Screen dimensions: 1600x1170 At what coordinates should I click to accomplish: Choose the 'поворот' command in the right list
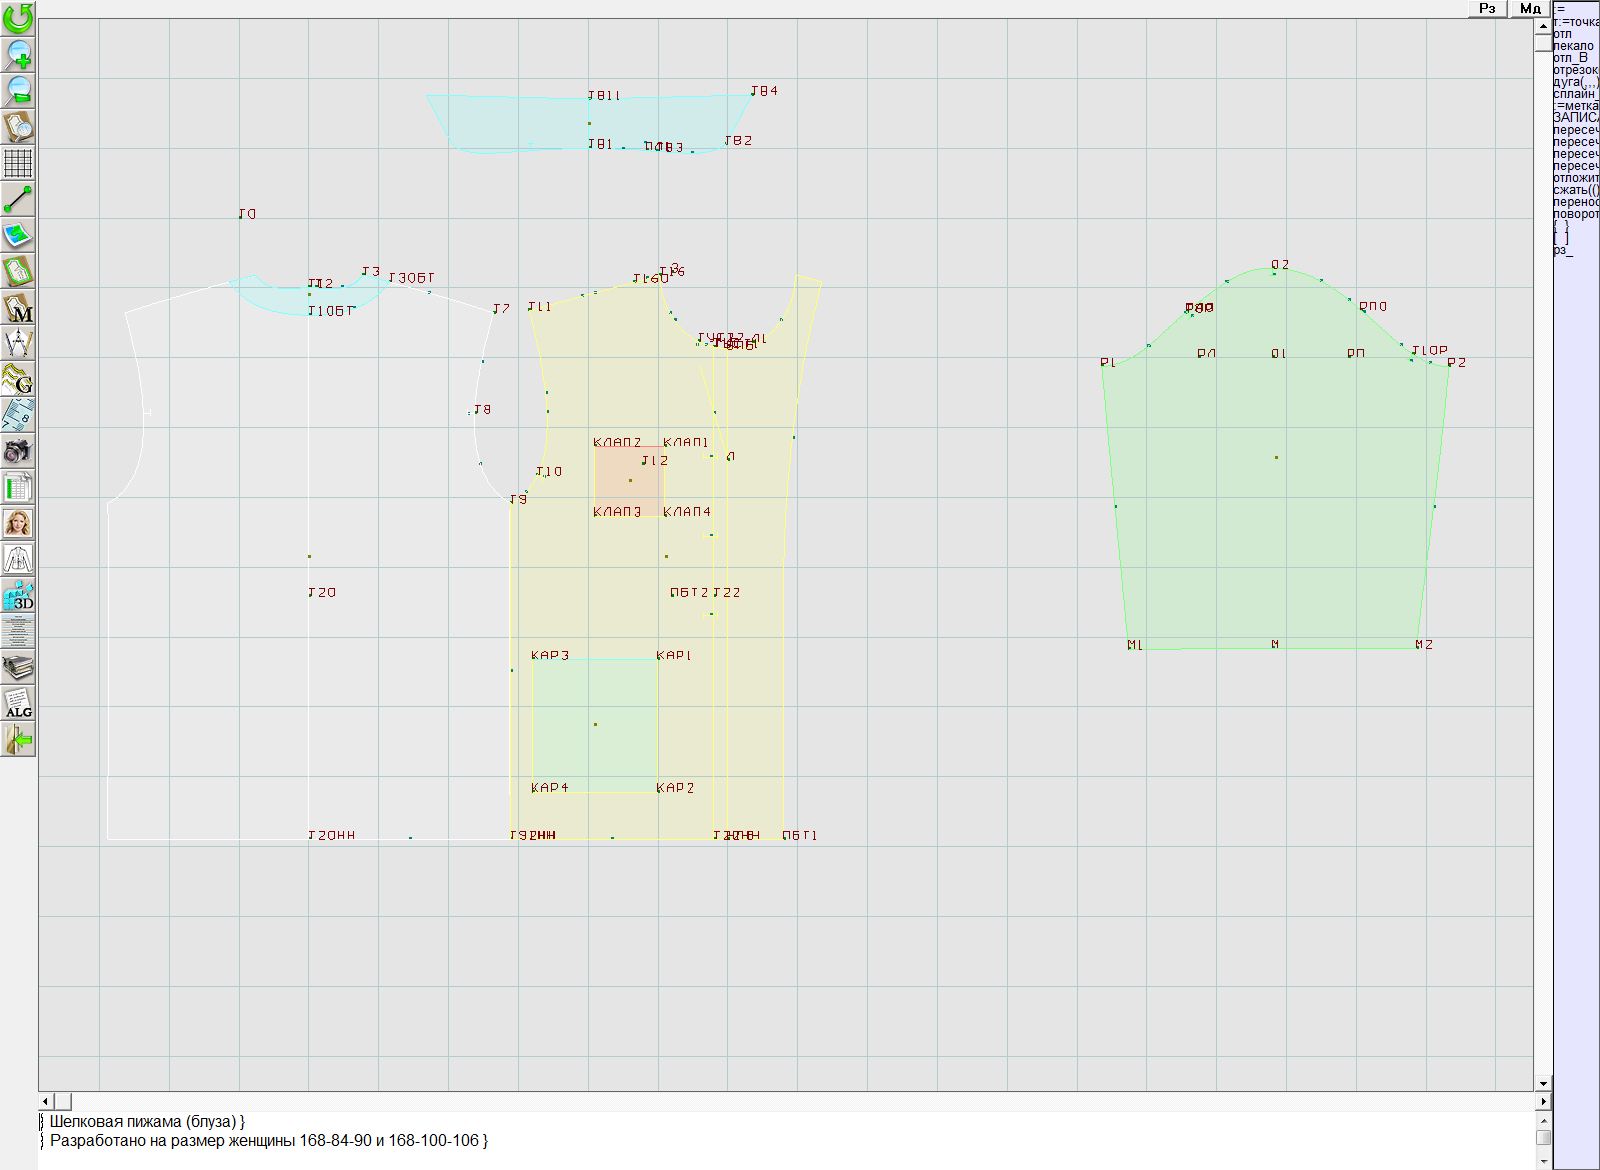[x=1575, y=214]
